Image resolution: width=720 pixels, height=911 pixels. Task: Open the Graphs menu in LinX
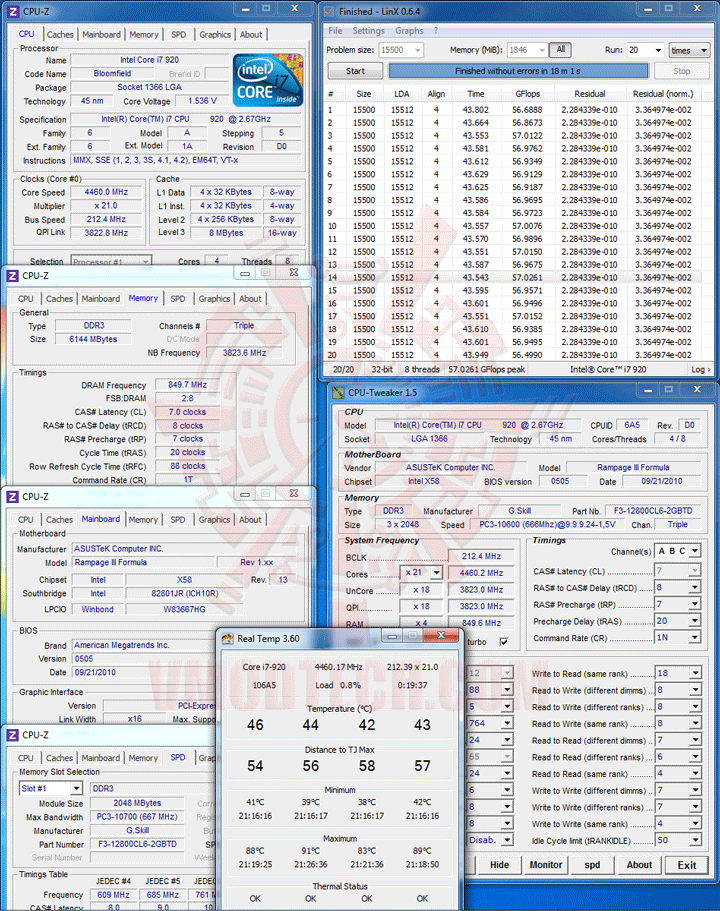409,31
